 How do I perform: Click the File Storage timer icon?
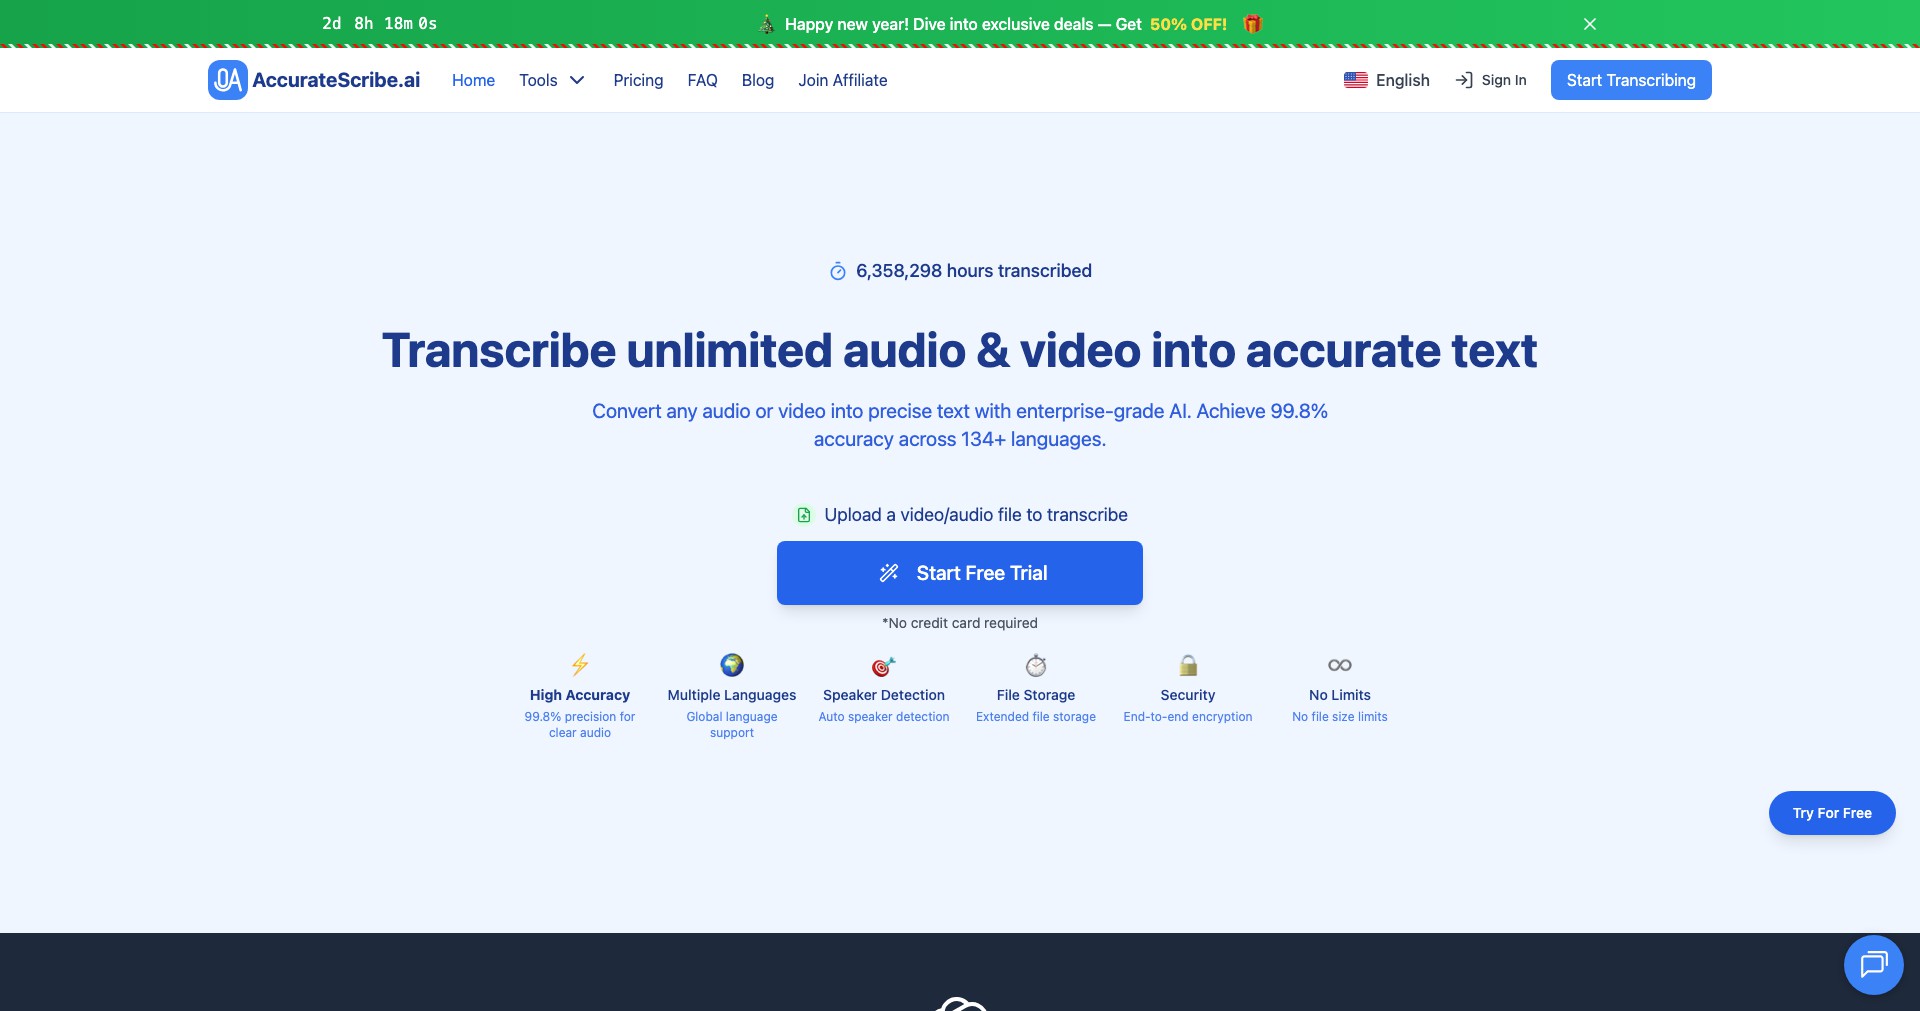(x=1036, y=665)
